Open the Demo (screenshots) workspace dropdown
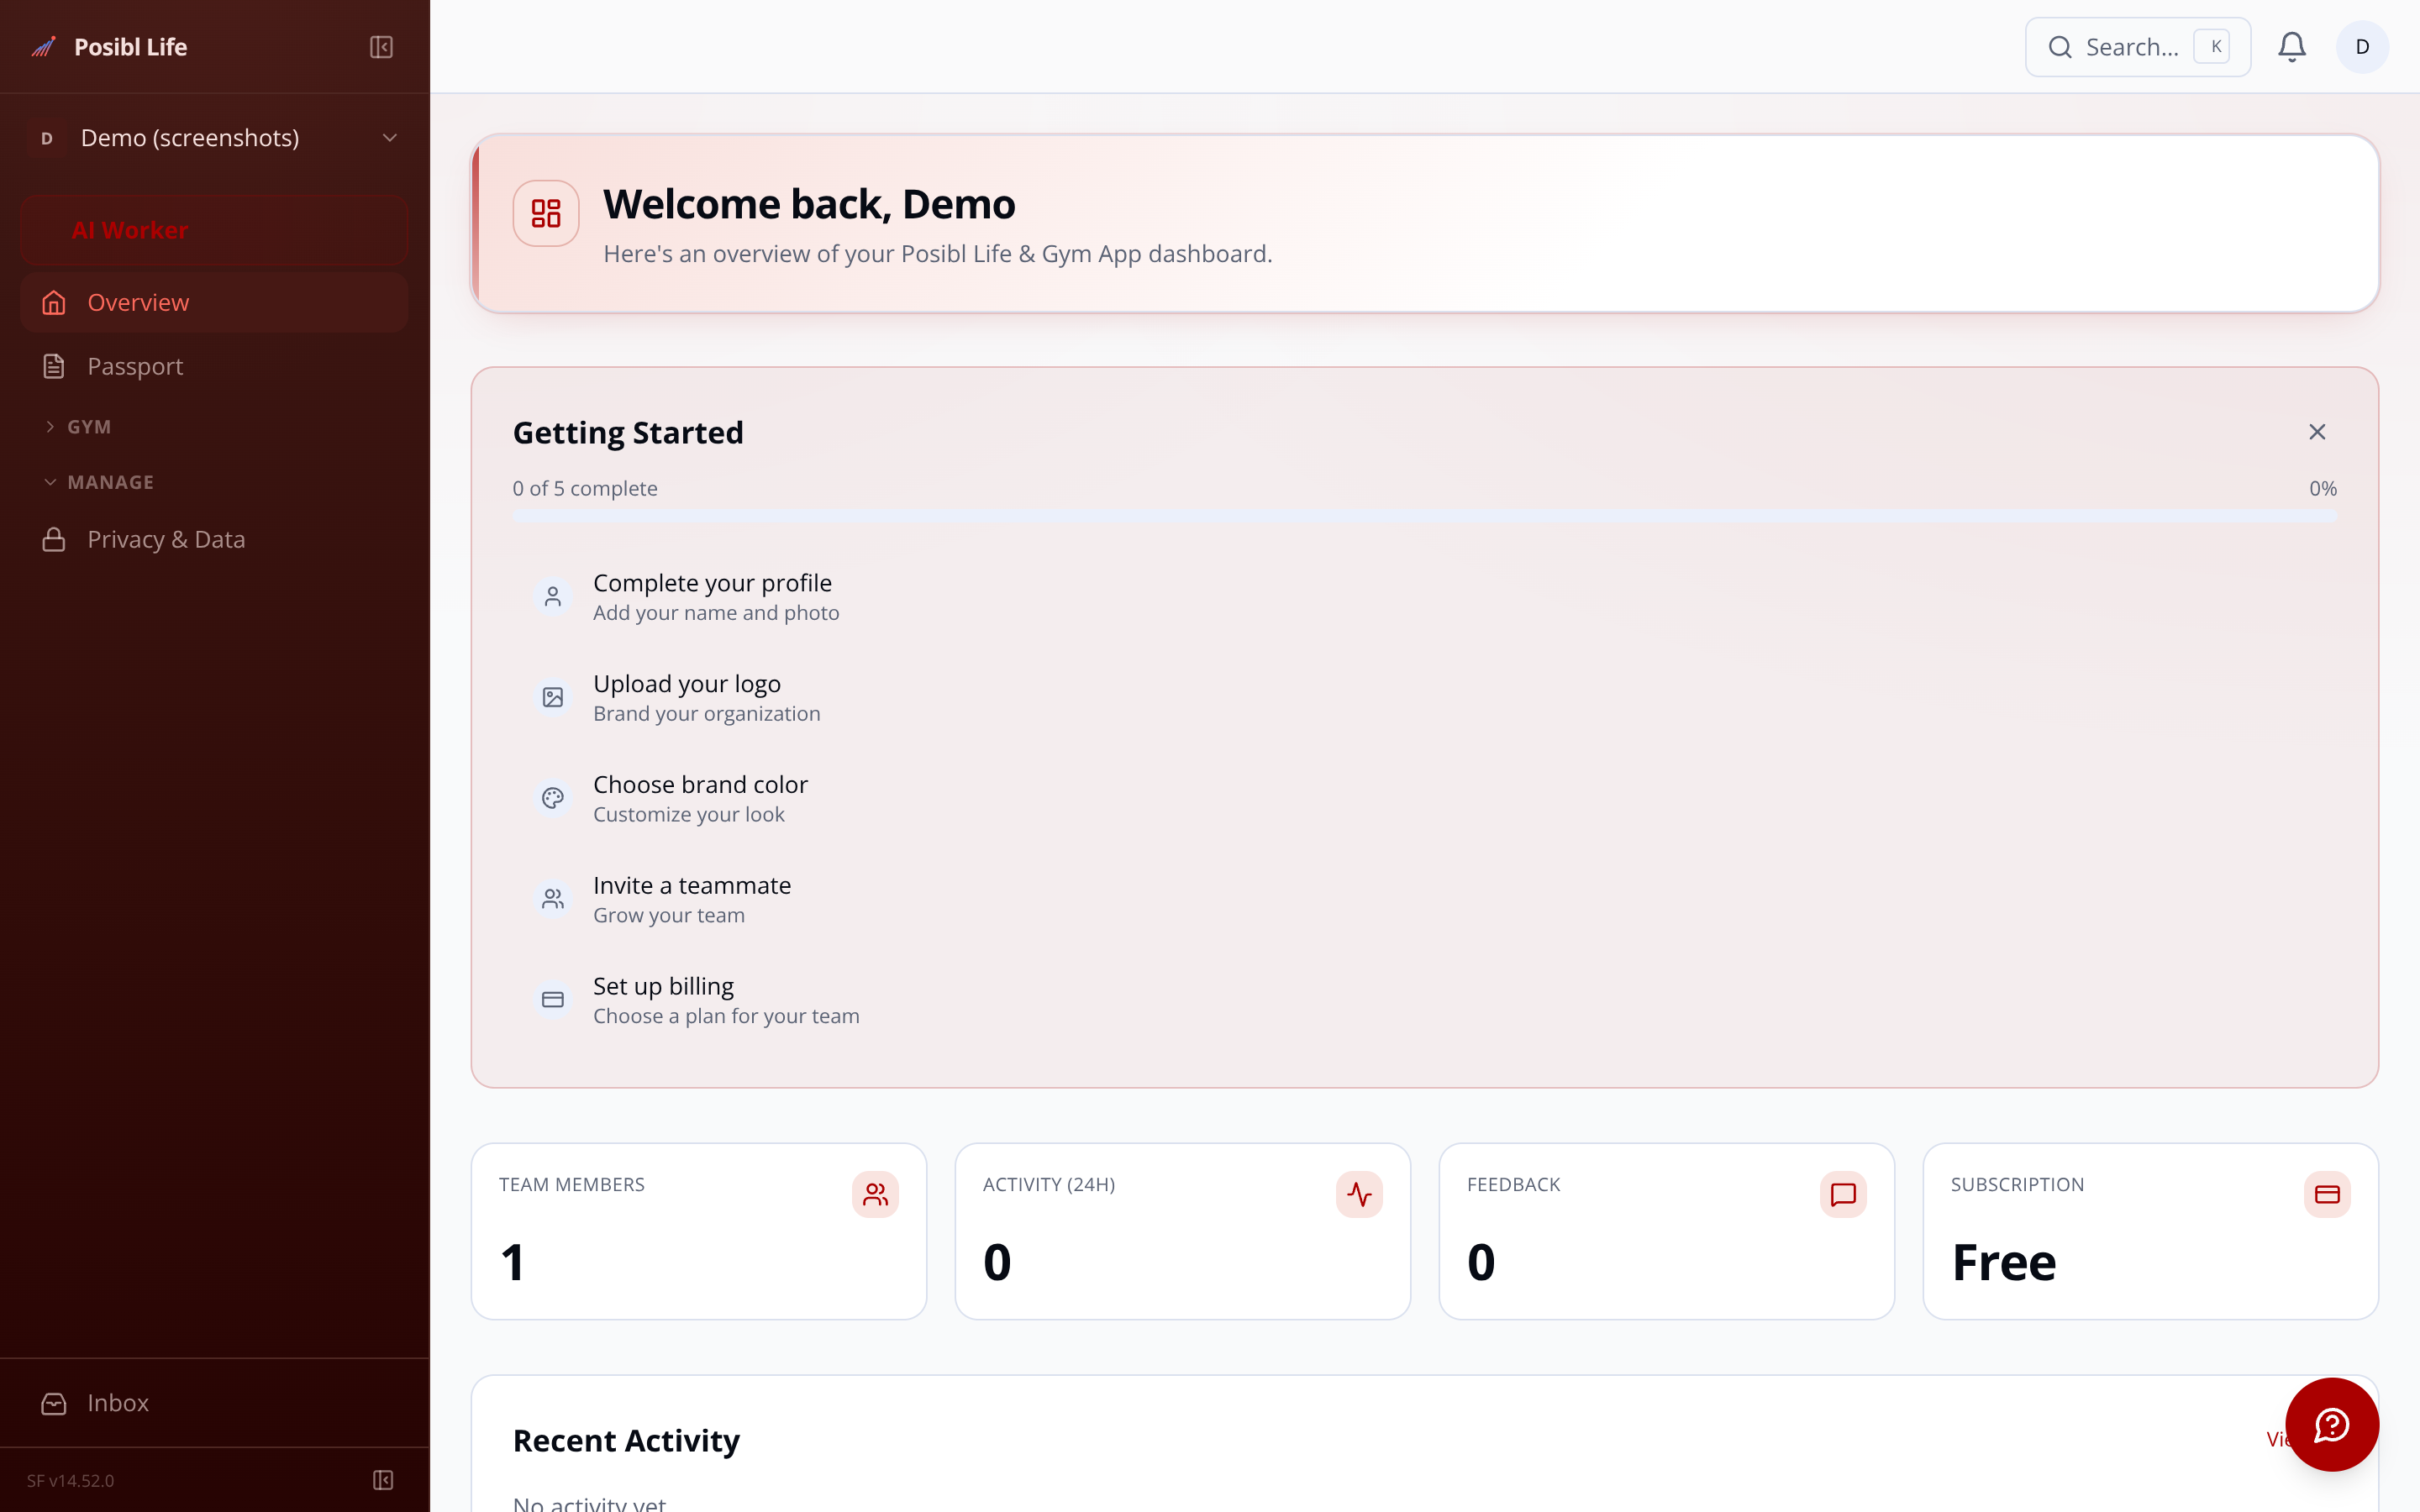Viewport: 2420px width, 1512px height. pyautogui.click(x=214, y=138)
